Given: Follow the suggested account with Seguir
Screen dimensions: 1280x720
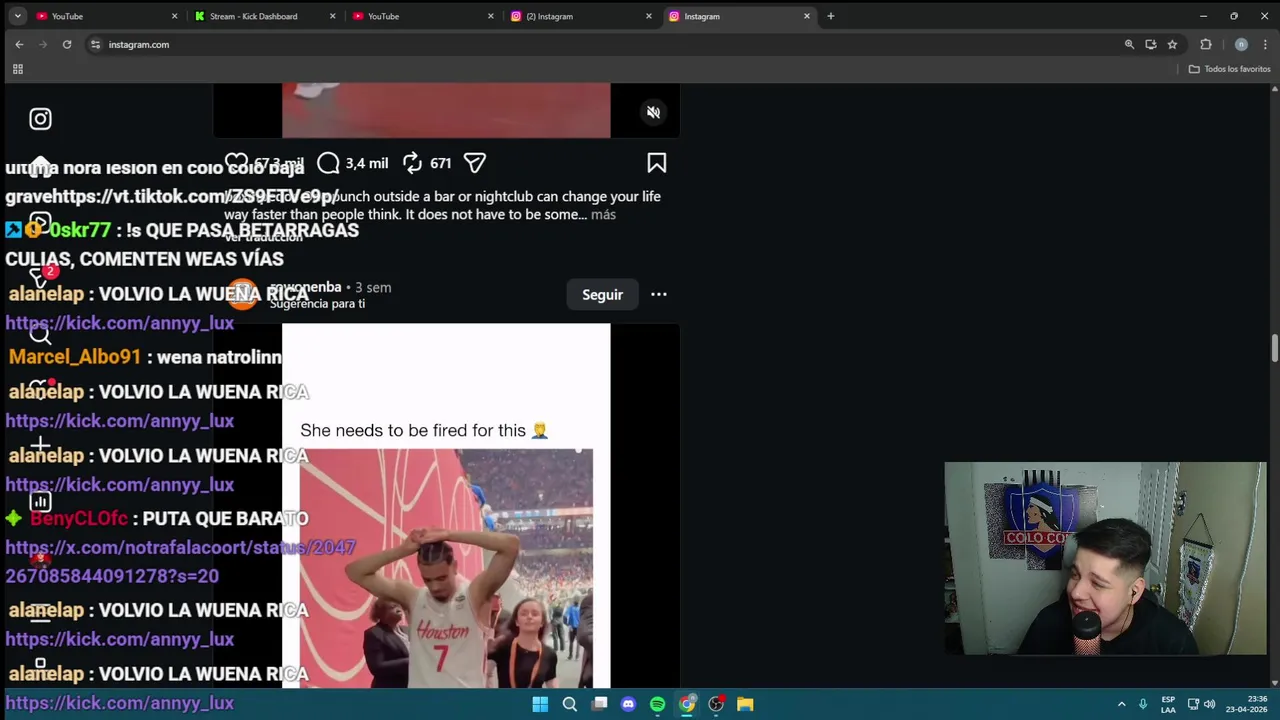Looking at the screenshot, I should [602, 294].
